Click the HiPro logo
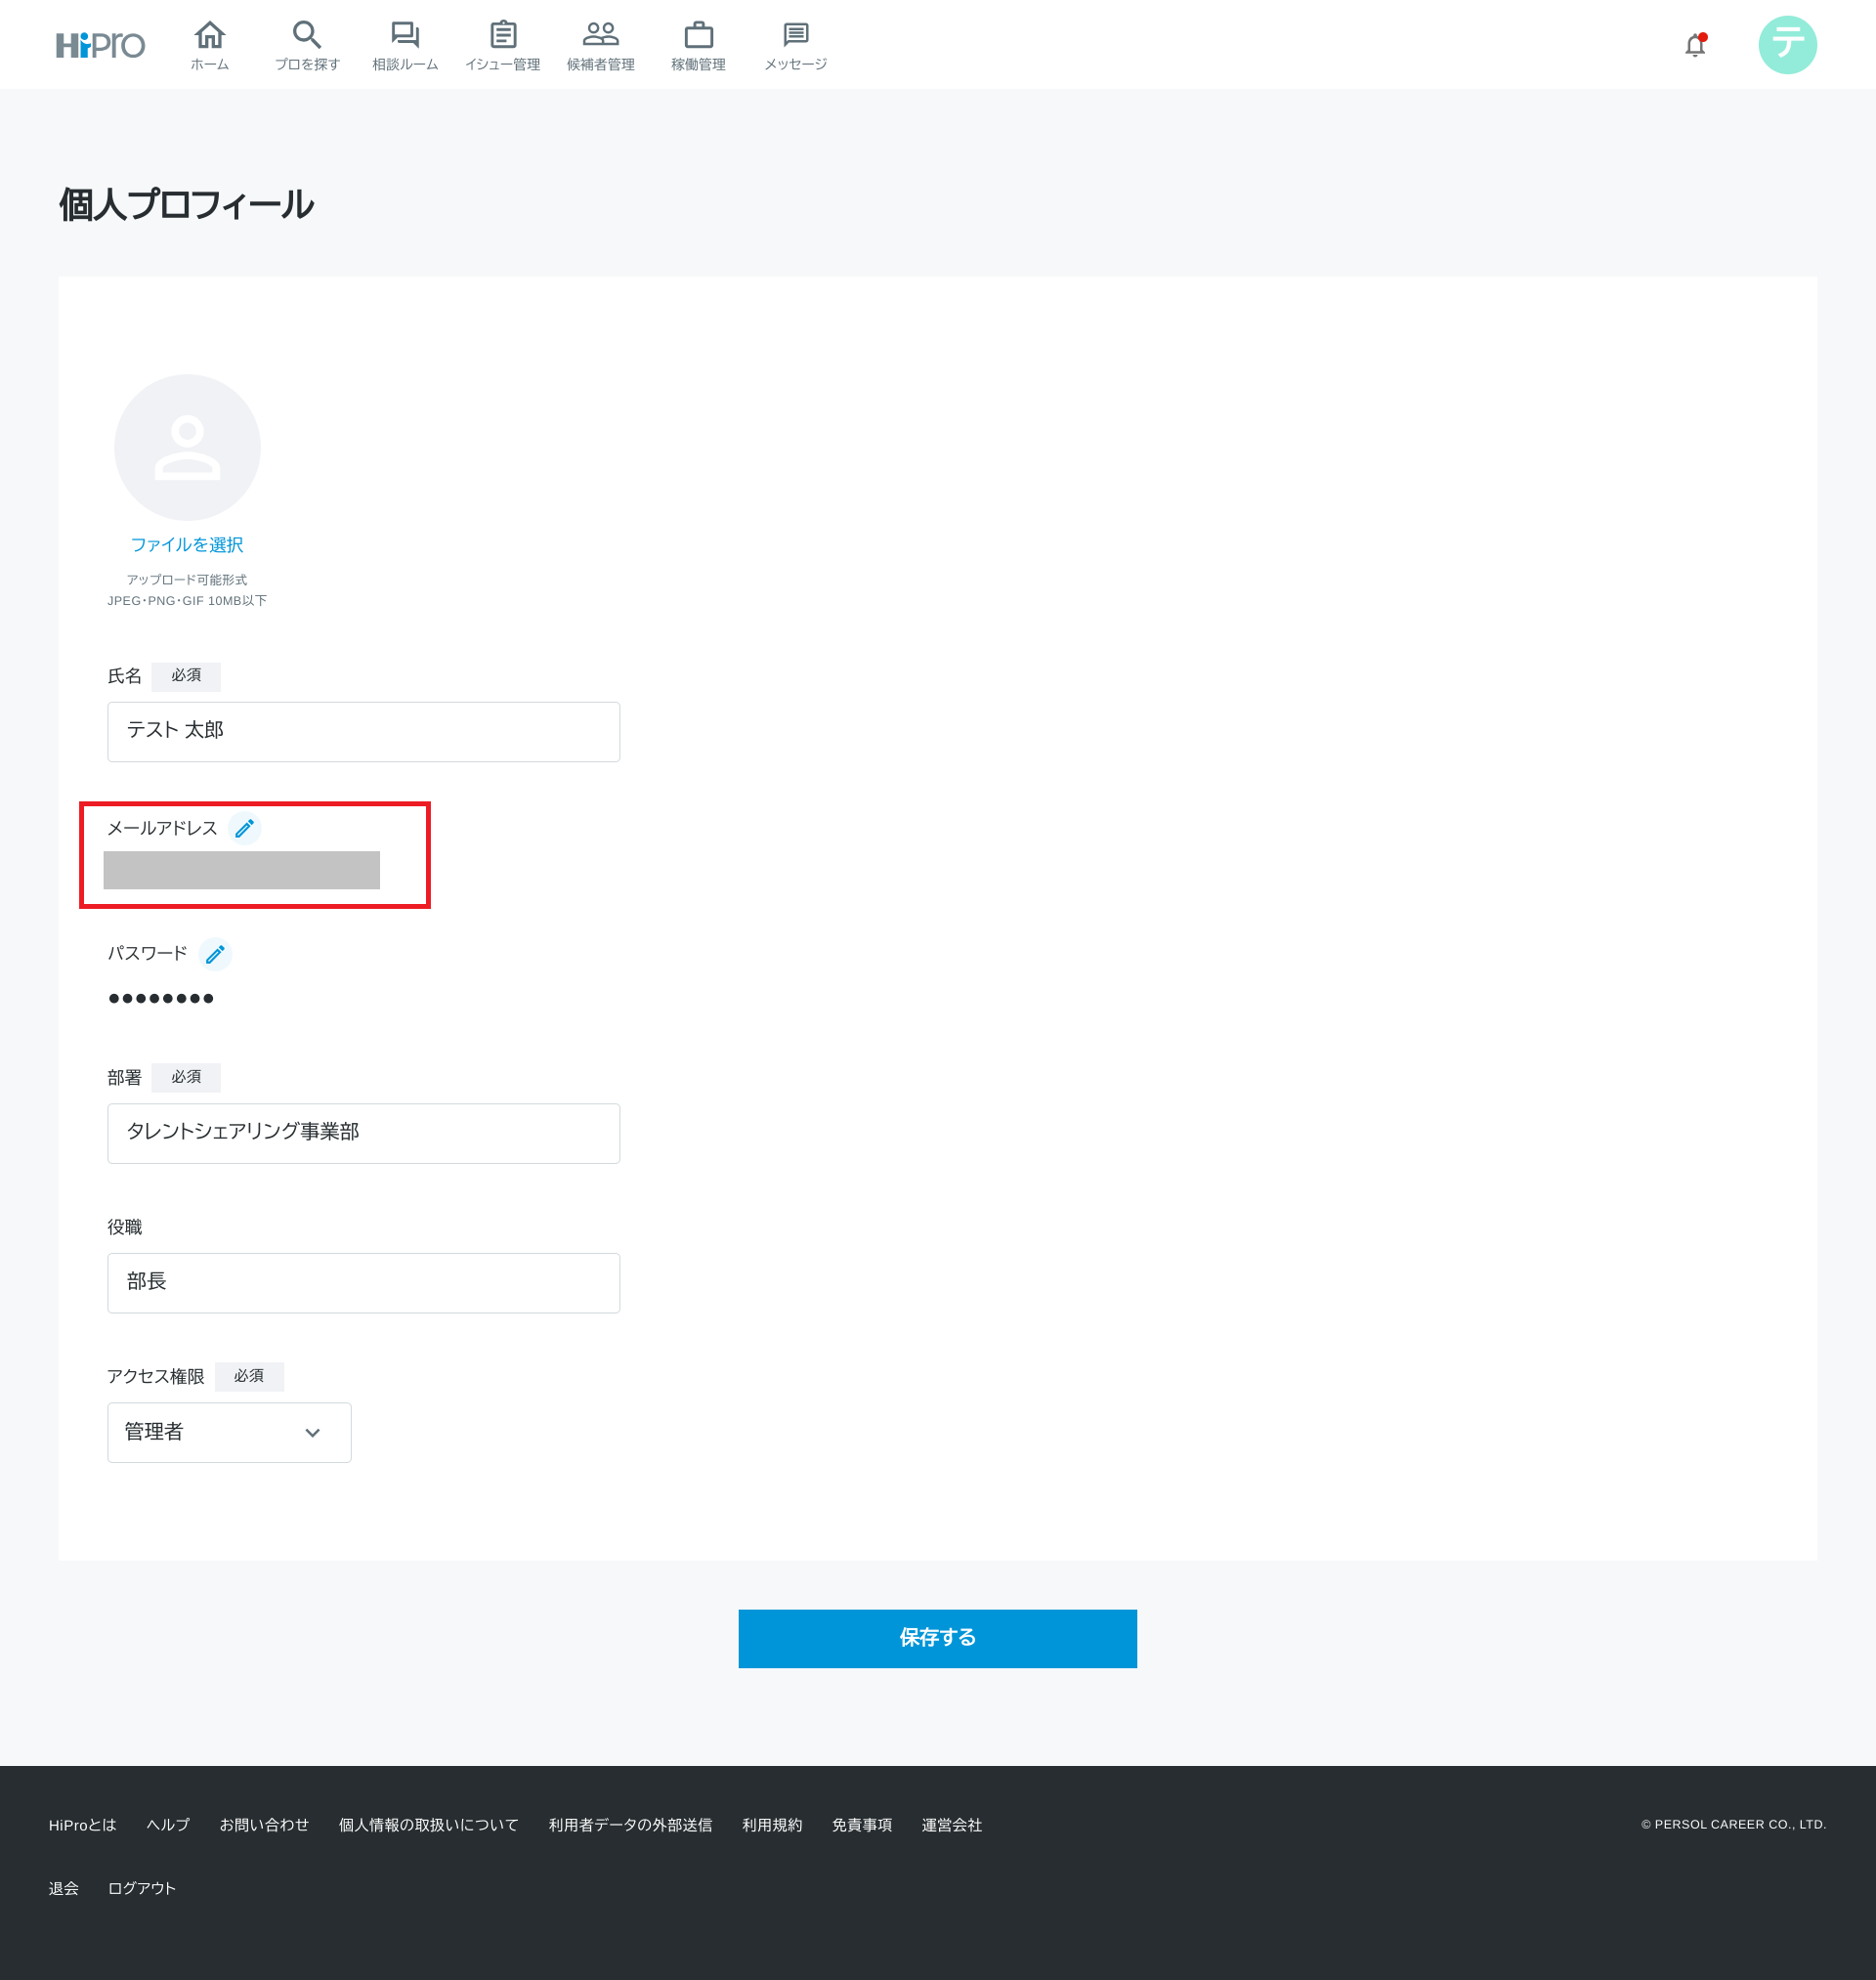 [x=100, y=45]
